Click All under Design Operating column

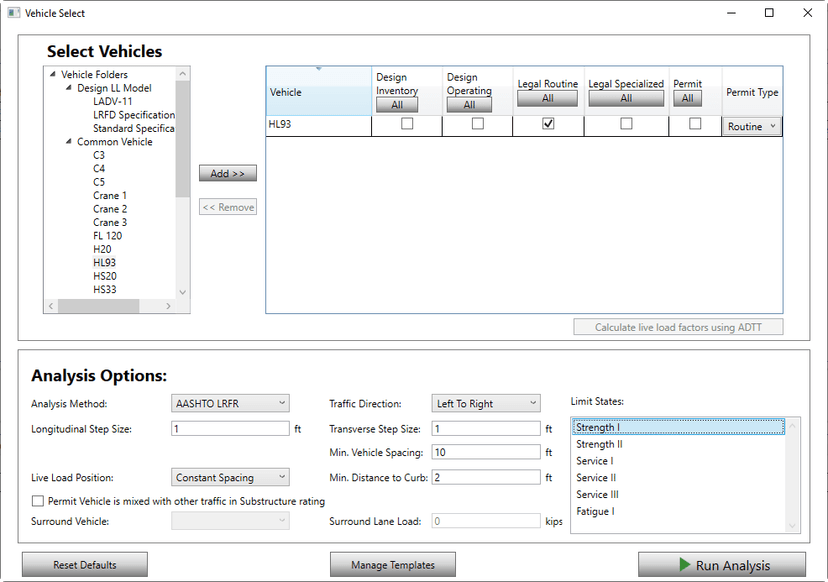[469, 105]
